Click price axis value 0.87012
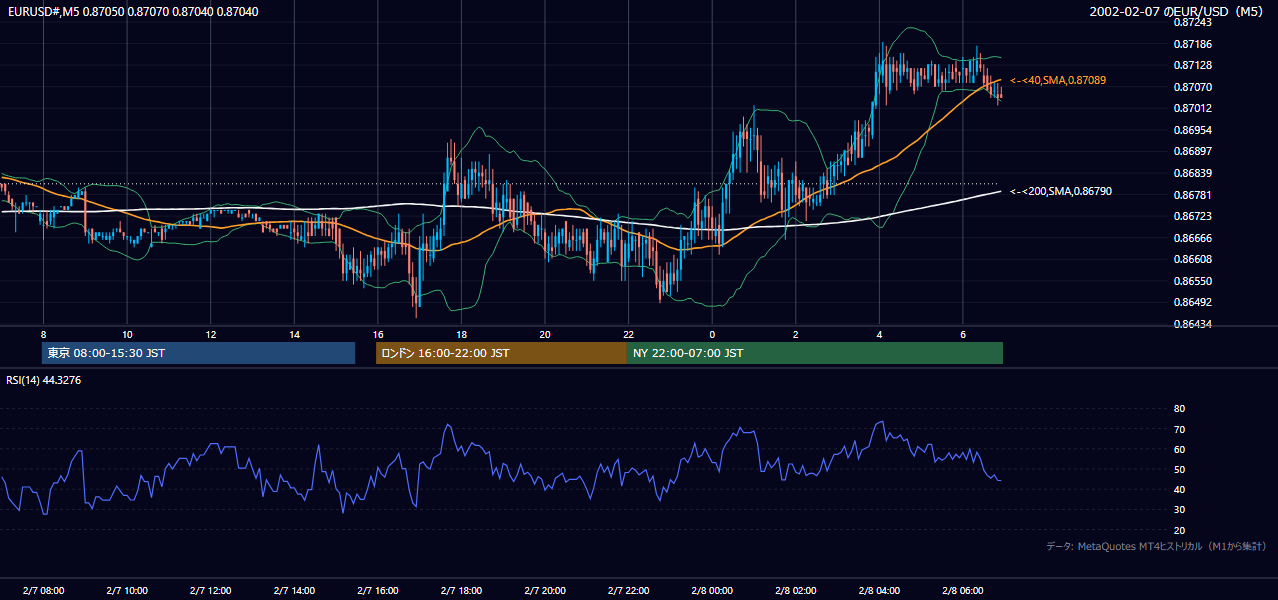The image size is (1278, 600). 1192,109
